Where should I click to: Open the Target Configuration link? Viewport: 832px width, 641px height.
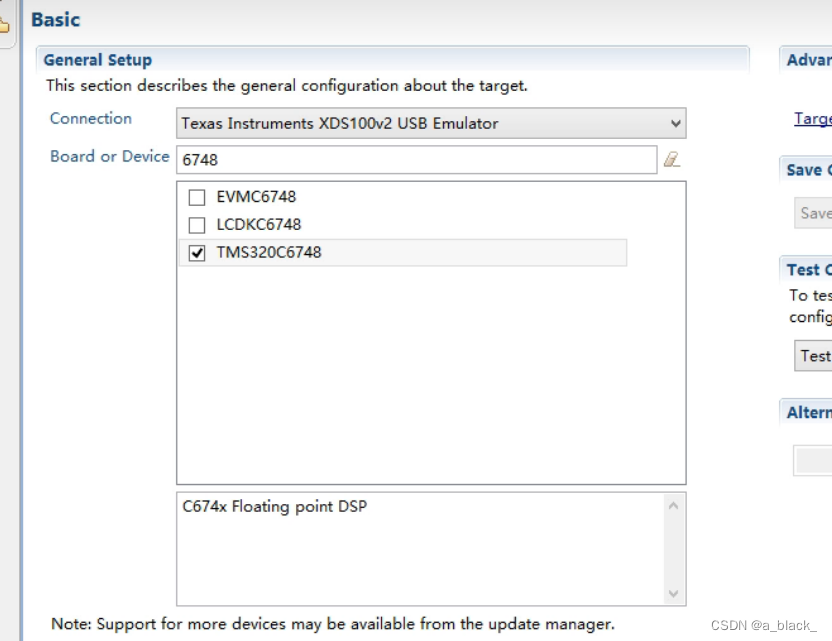point(812,118)
